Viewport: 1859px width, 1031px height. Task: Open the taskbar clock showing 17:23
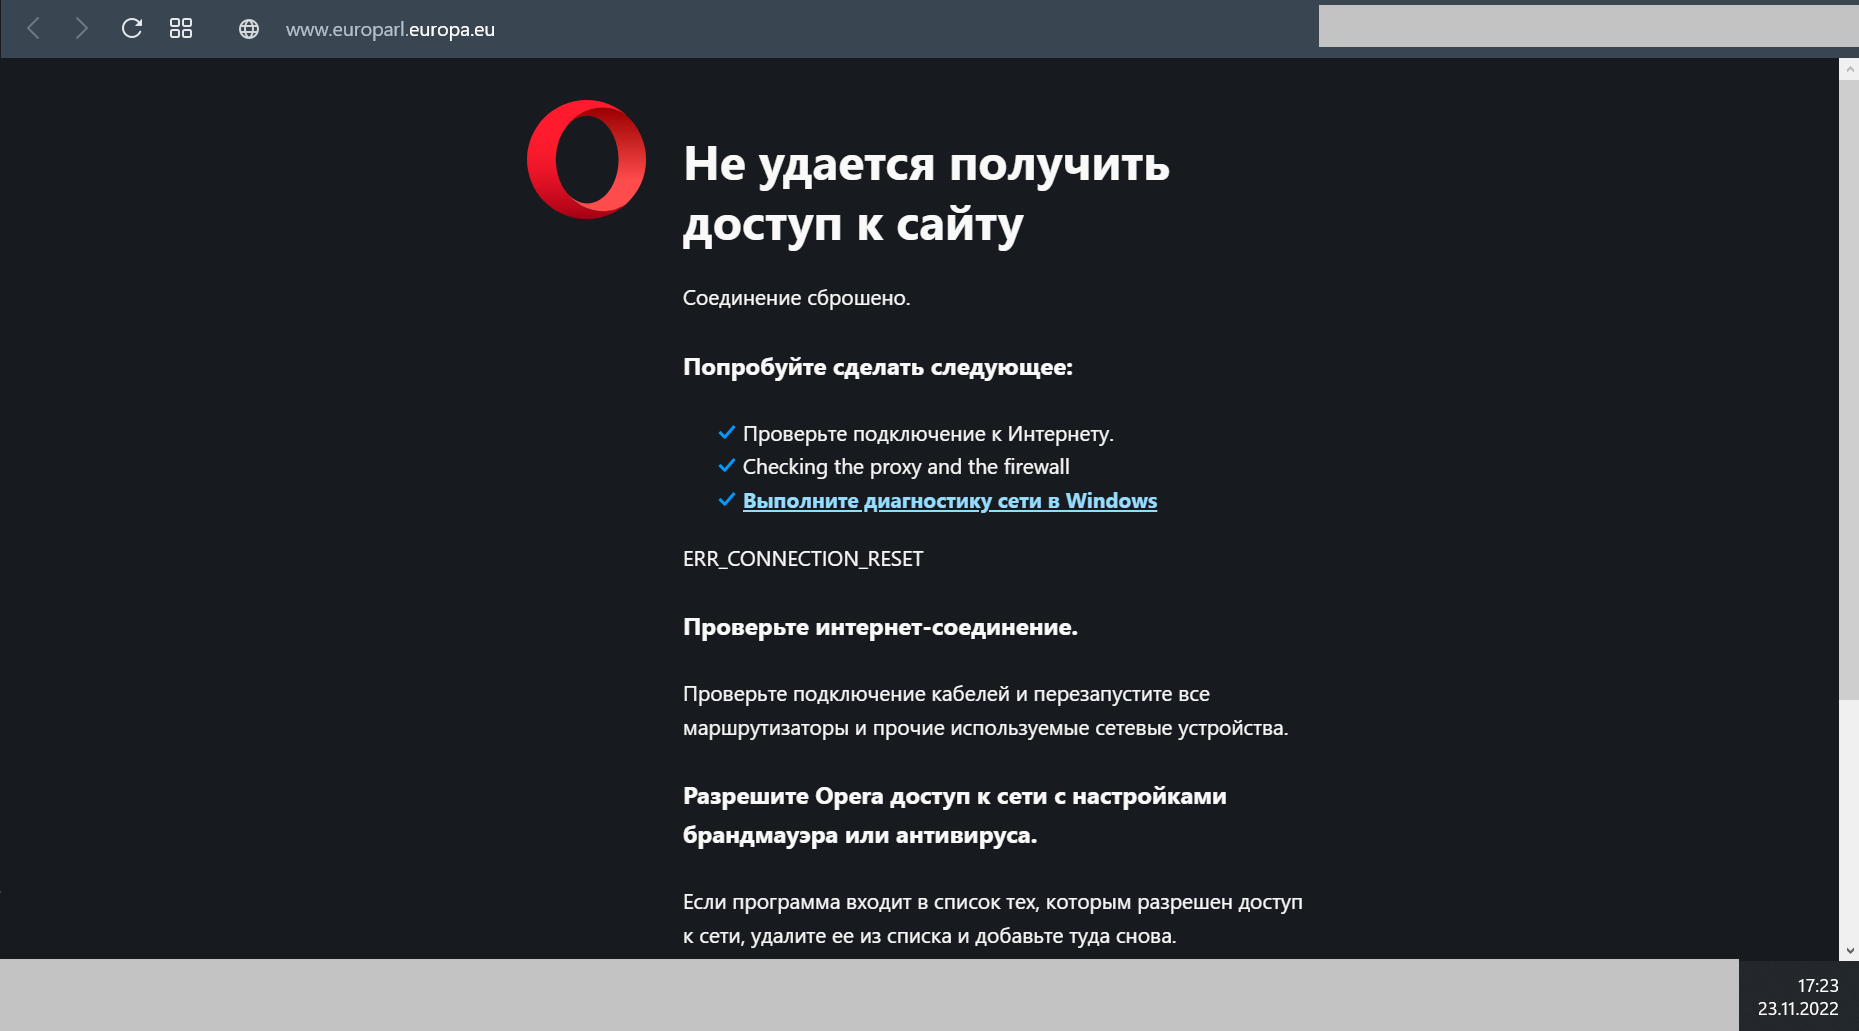1799,996
